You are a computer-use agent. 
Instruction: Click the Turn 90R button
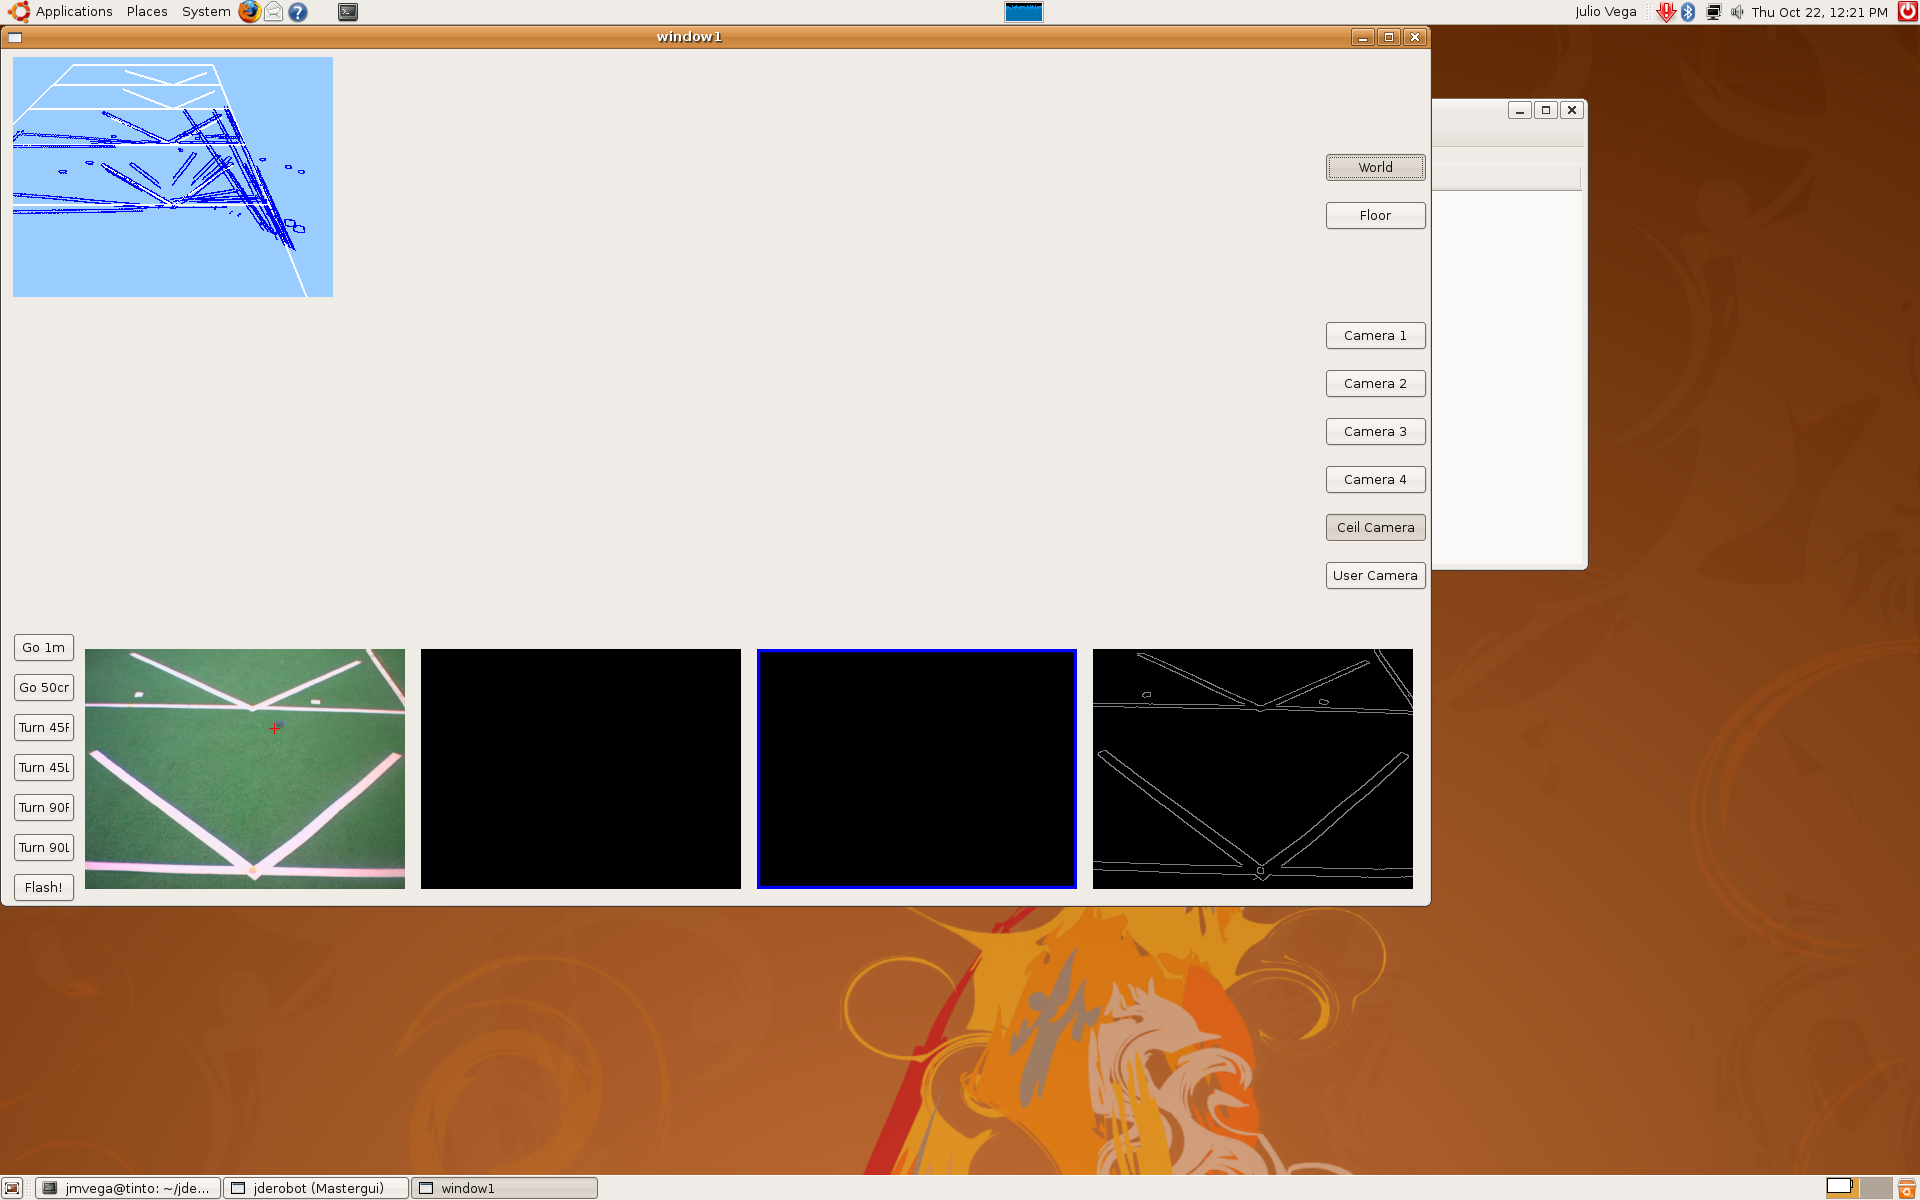coord(44,807)
